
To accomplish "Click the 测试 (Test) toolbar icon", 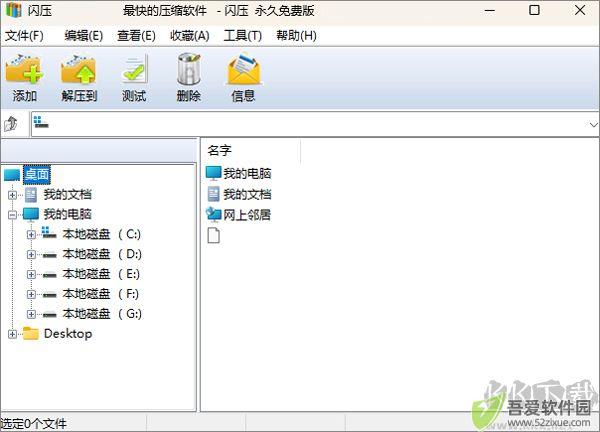I will pos(134,70).
